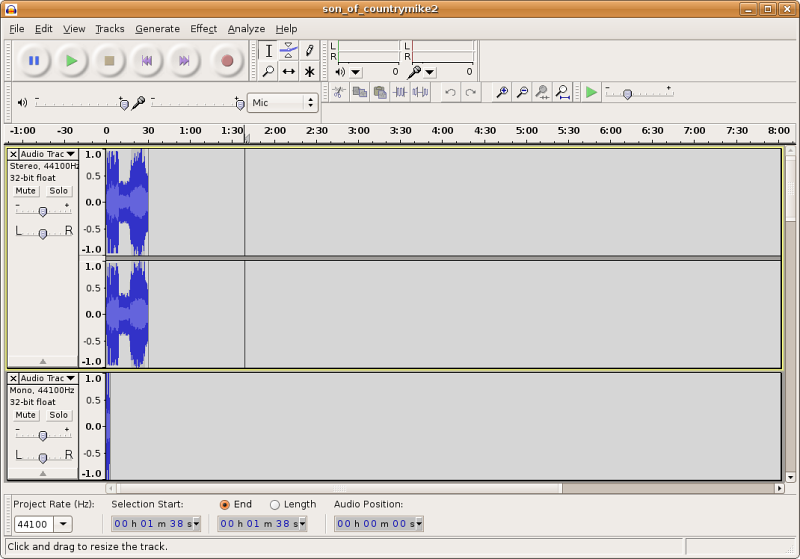Click Silence selection icon

tap(420, 92)
